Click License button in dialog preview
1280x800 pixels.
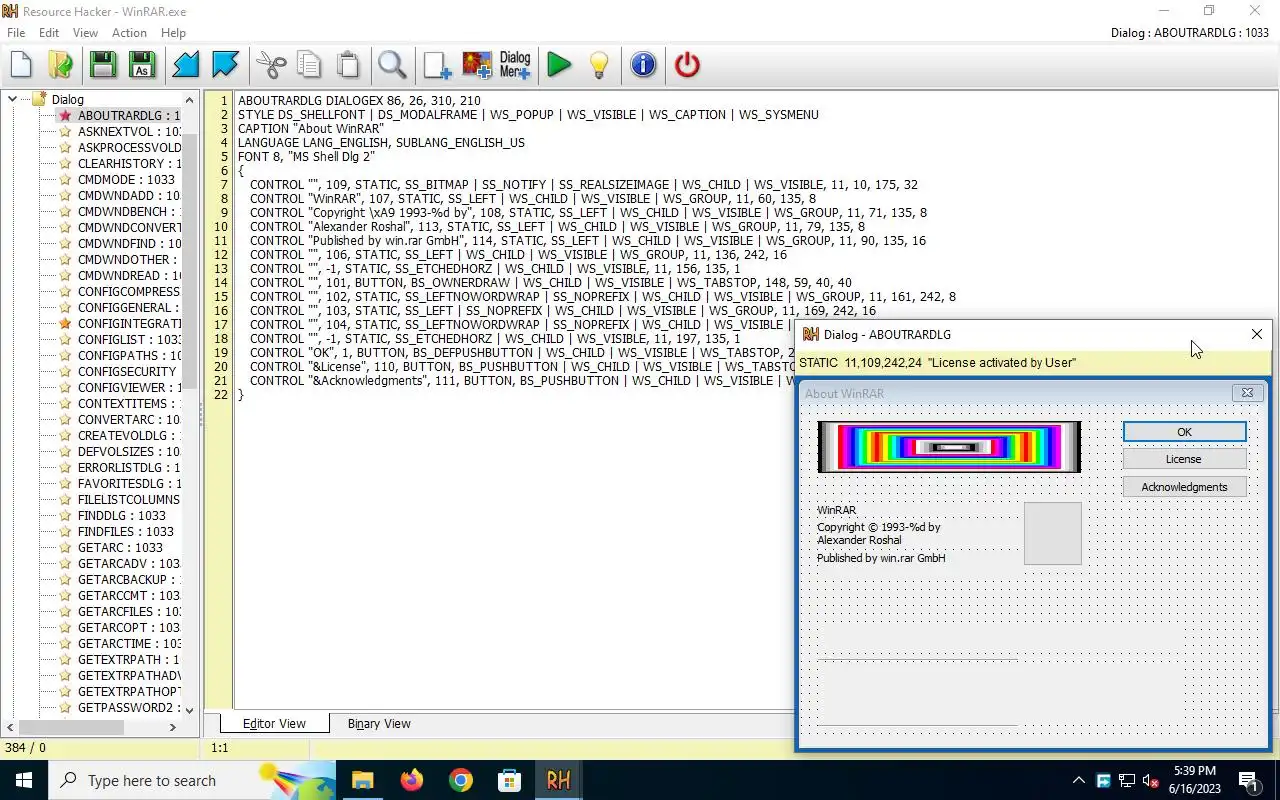(1184, 459)
